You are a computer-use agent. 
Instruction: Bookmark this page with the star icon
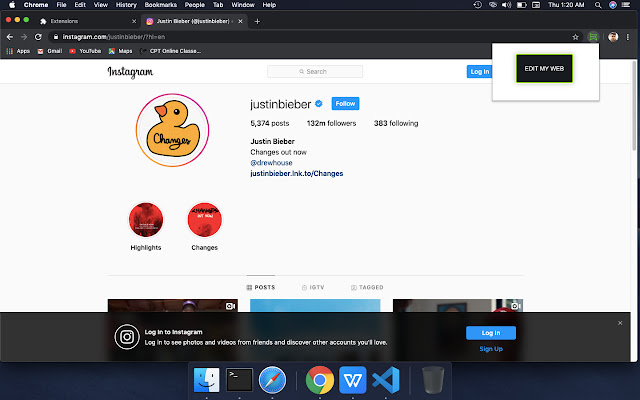(576, 37)
